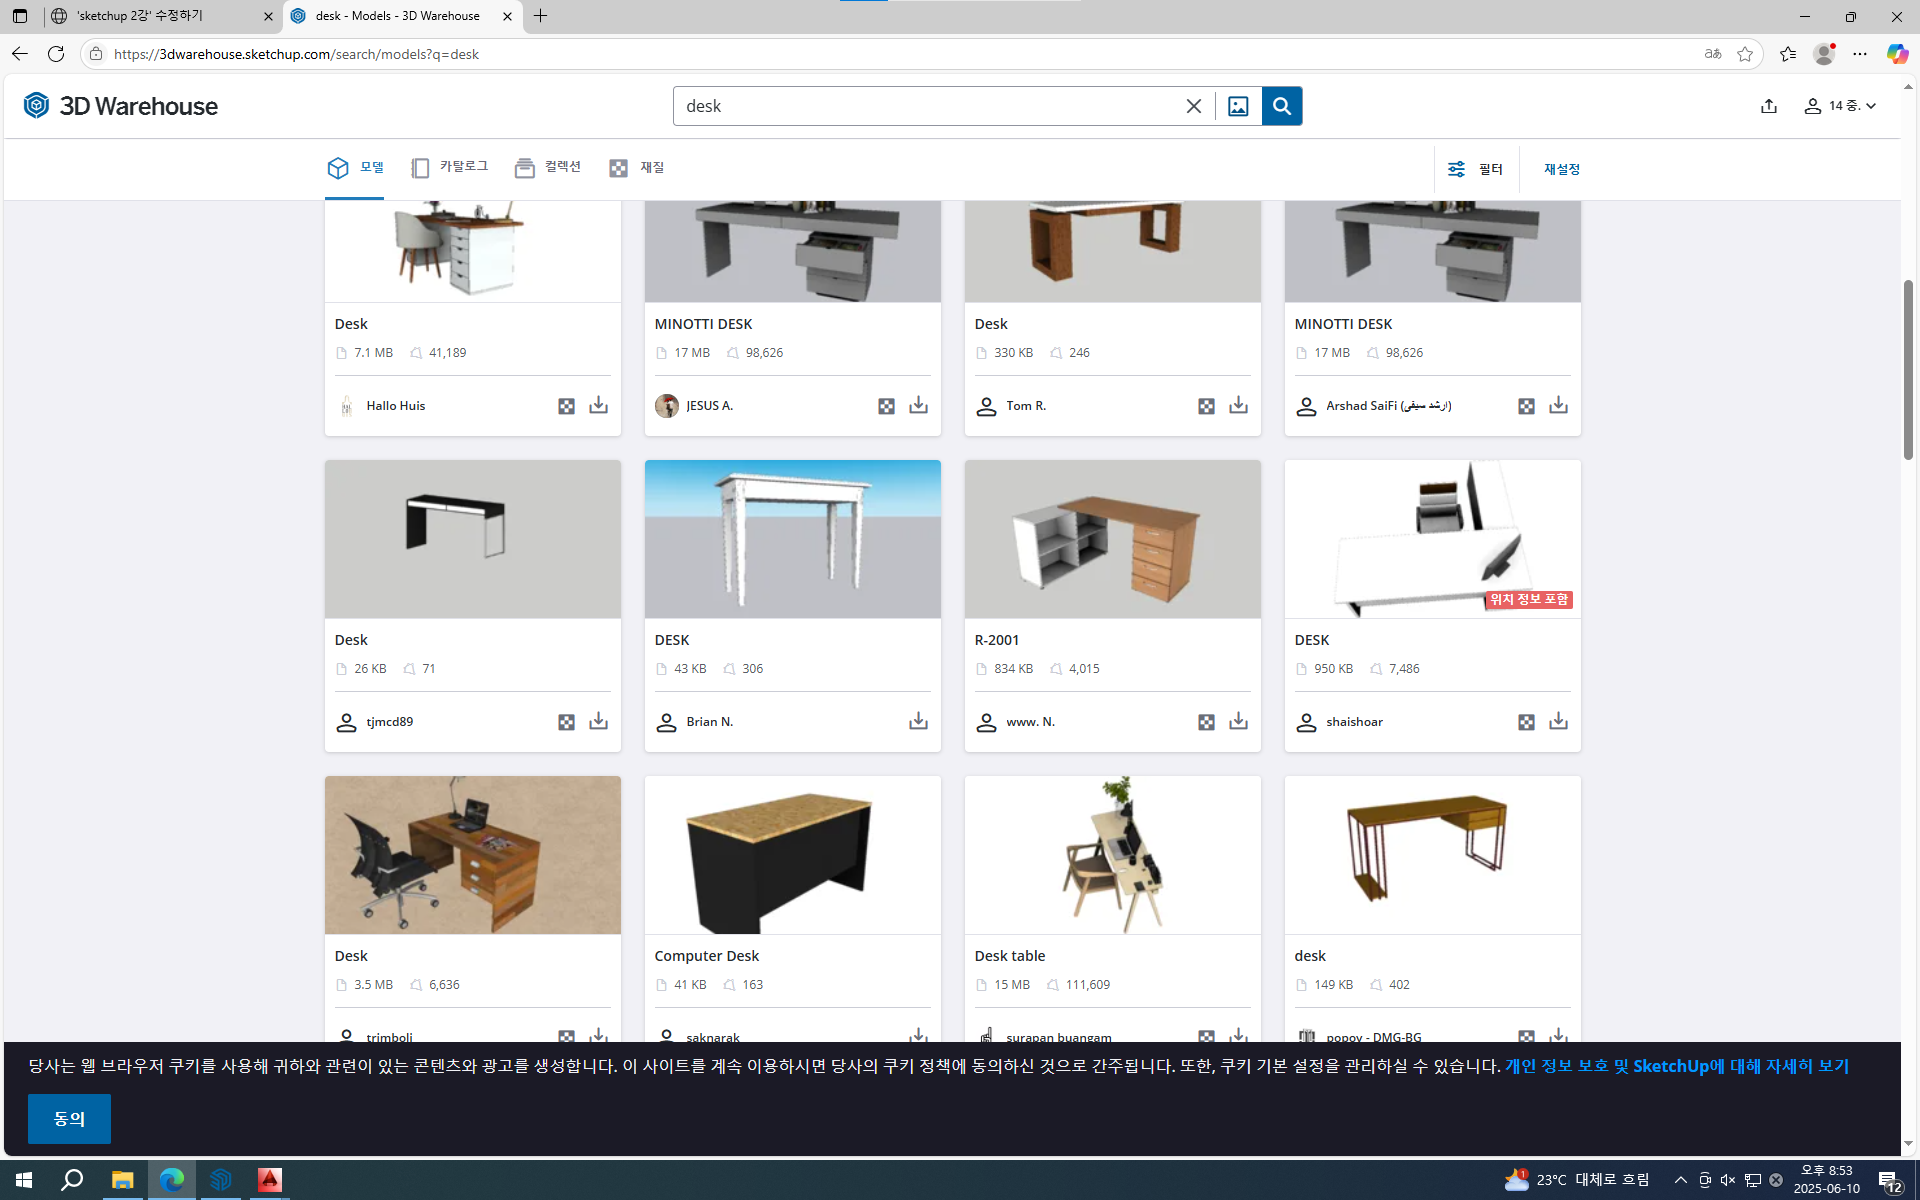View materials of Hallo Huis Desk
Image resolution: width=1920 pixels, height=1200 pixels.
(x=566, y=405)
